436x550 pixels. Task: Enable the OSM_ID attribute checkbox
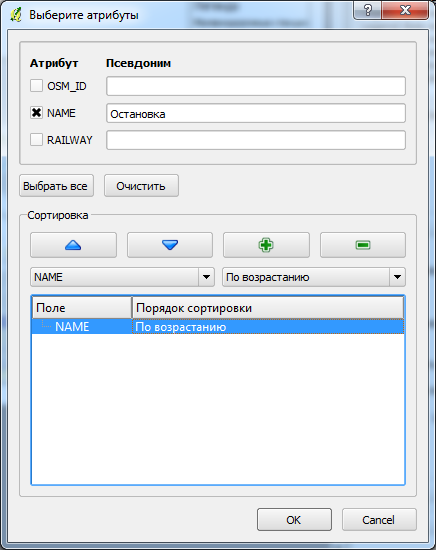[x=36, y=86]
